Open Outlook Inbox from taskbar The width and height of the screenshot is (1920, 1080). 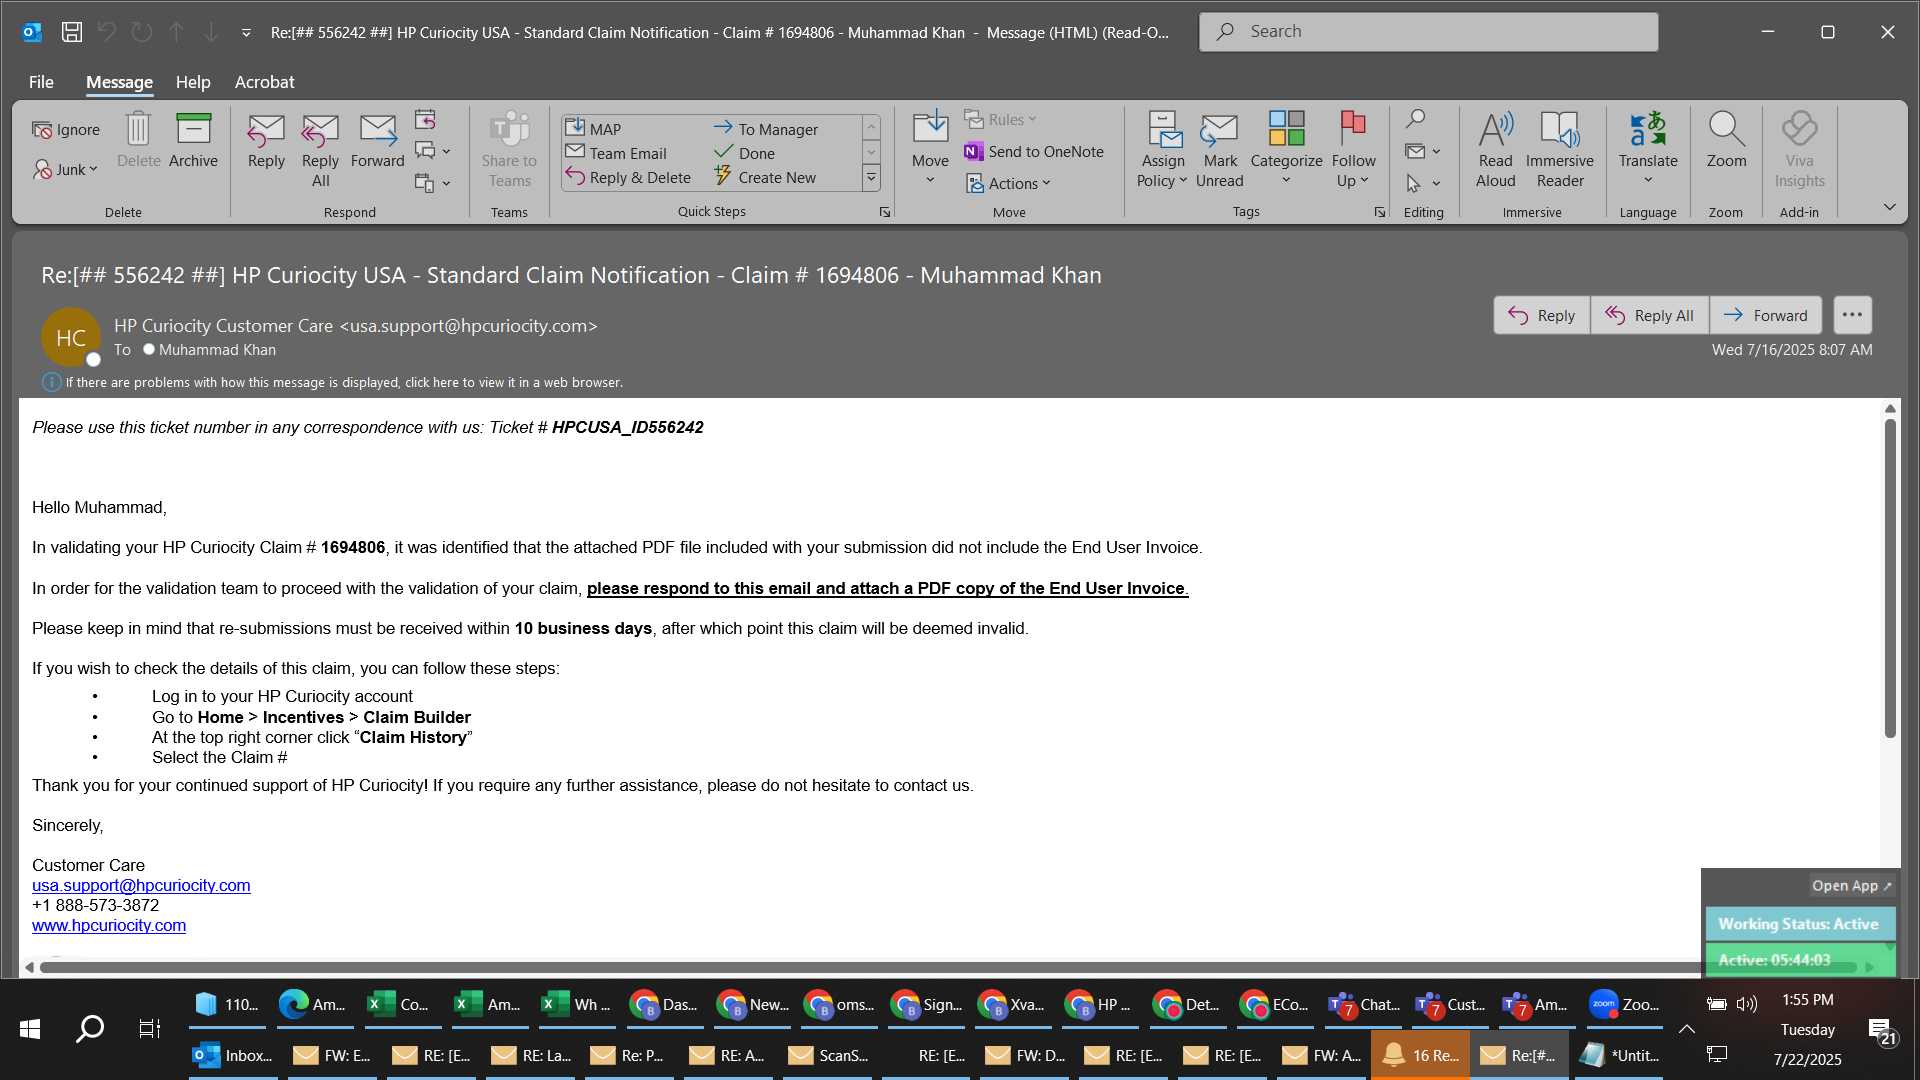point(233,1055)
